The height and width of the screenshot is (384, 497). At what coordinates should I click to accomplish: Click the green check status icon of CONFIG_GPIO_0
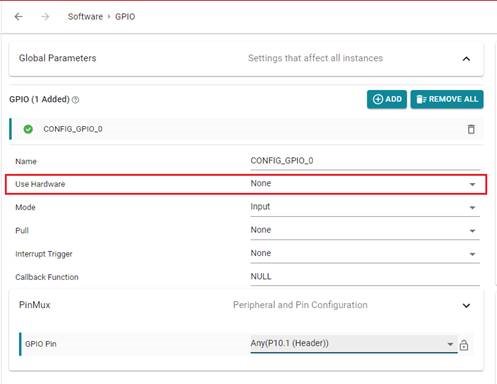pyautogui.click(x=28, y=129)
